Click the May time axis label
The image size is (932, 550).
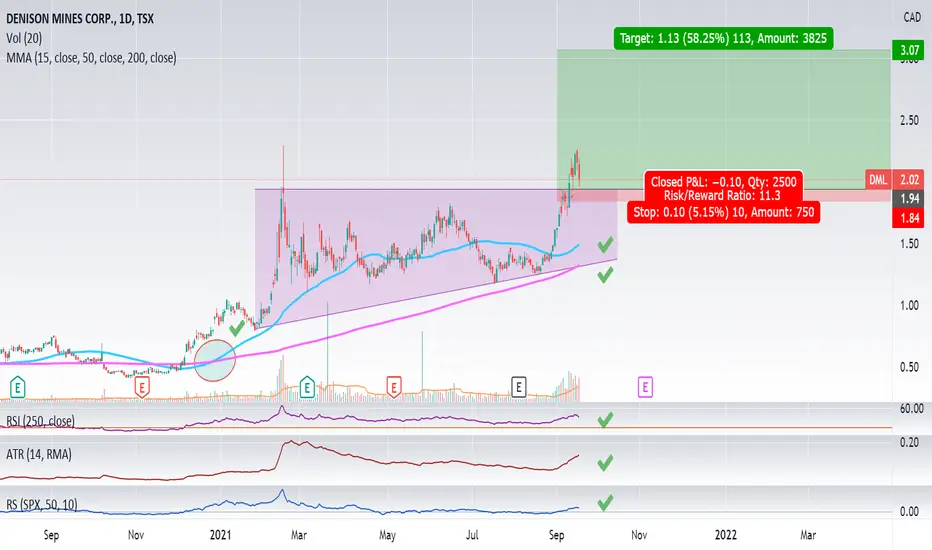click(387, 535)
